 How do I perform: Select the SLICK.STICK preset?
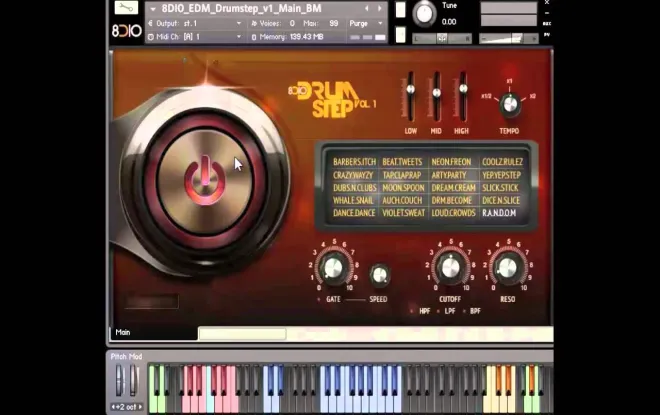[500, 188]
